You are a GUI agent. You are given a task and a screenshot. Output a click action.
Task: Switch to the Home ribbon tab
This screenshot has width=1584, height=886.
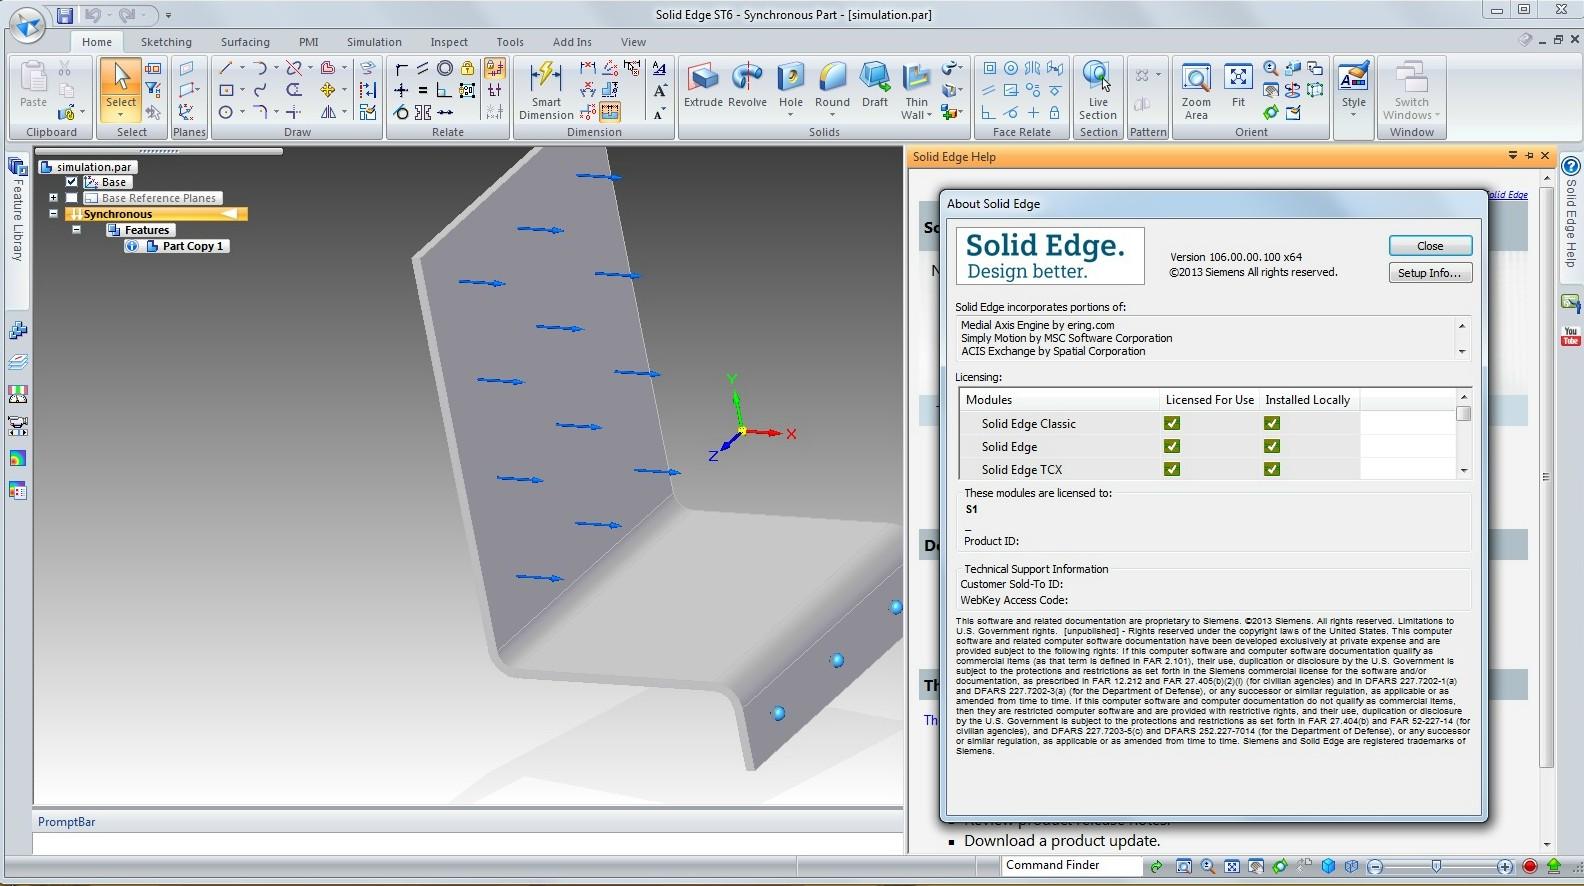click(97, 42)
